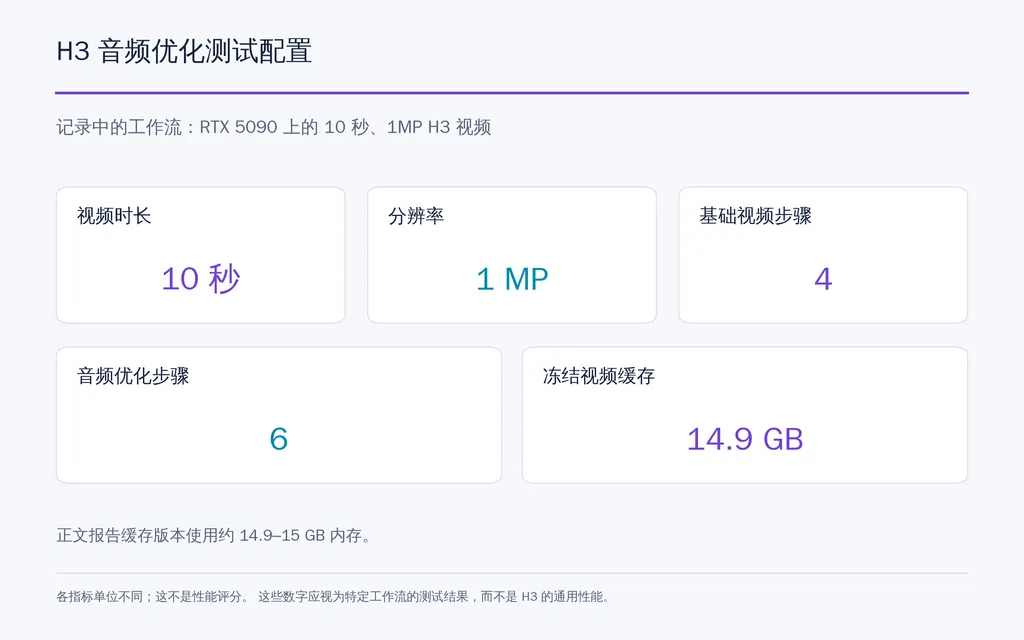
Task: Click the "10 秒" value
Action: pyautogui.click(x=201, y=279)
